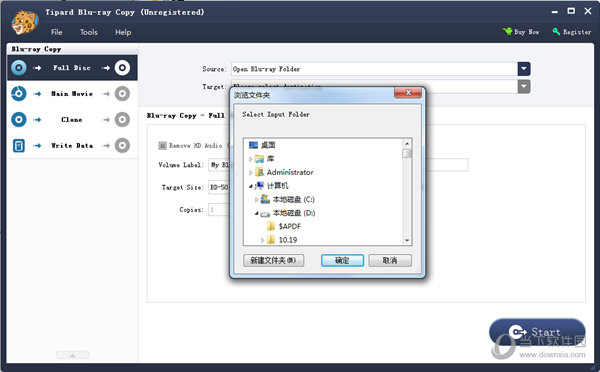Open the Target Size combo box
Screen dimensions: 600x372
click(x=219, y=187)
